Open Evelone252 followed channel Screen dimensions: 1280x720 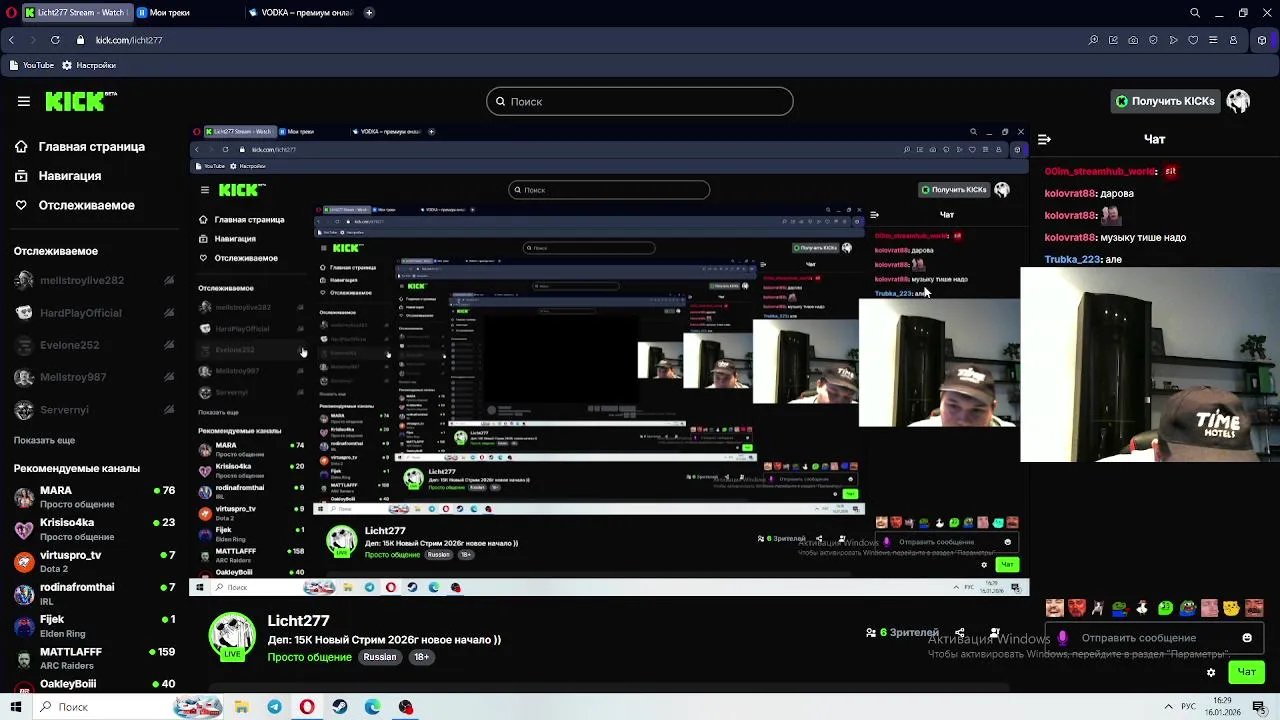95,345
